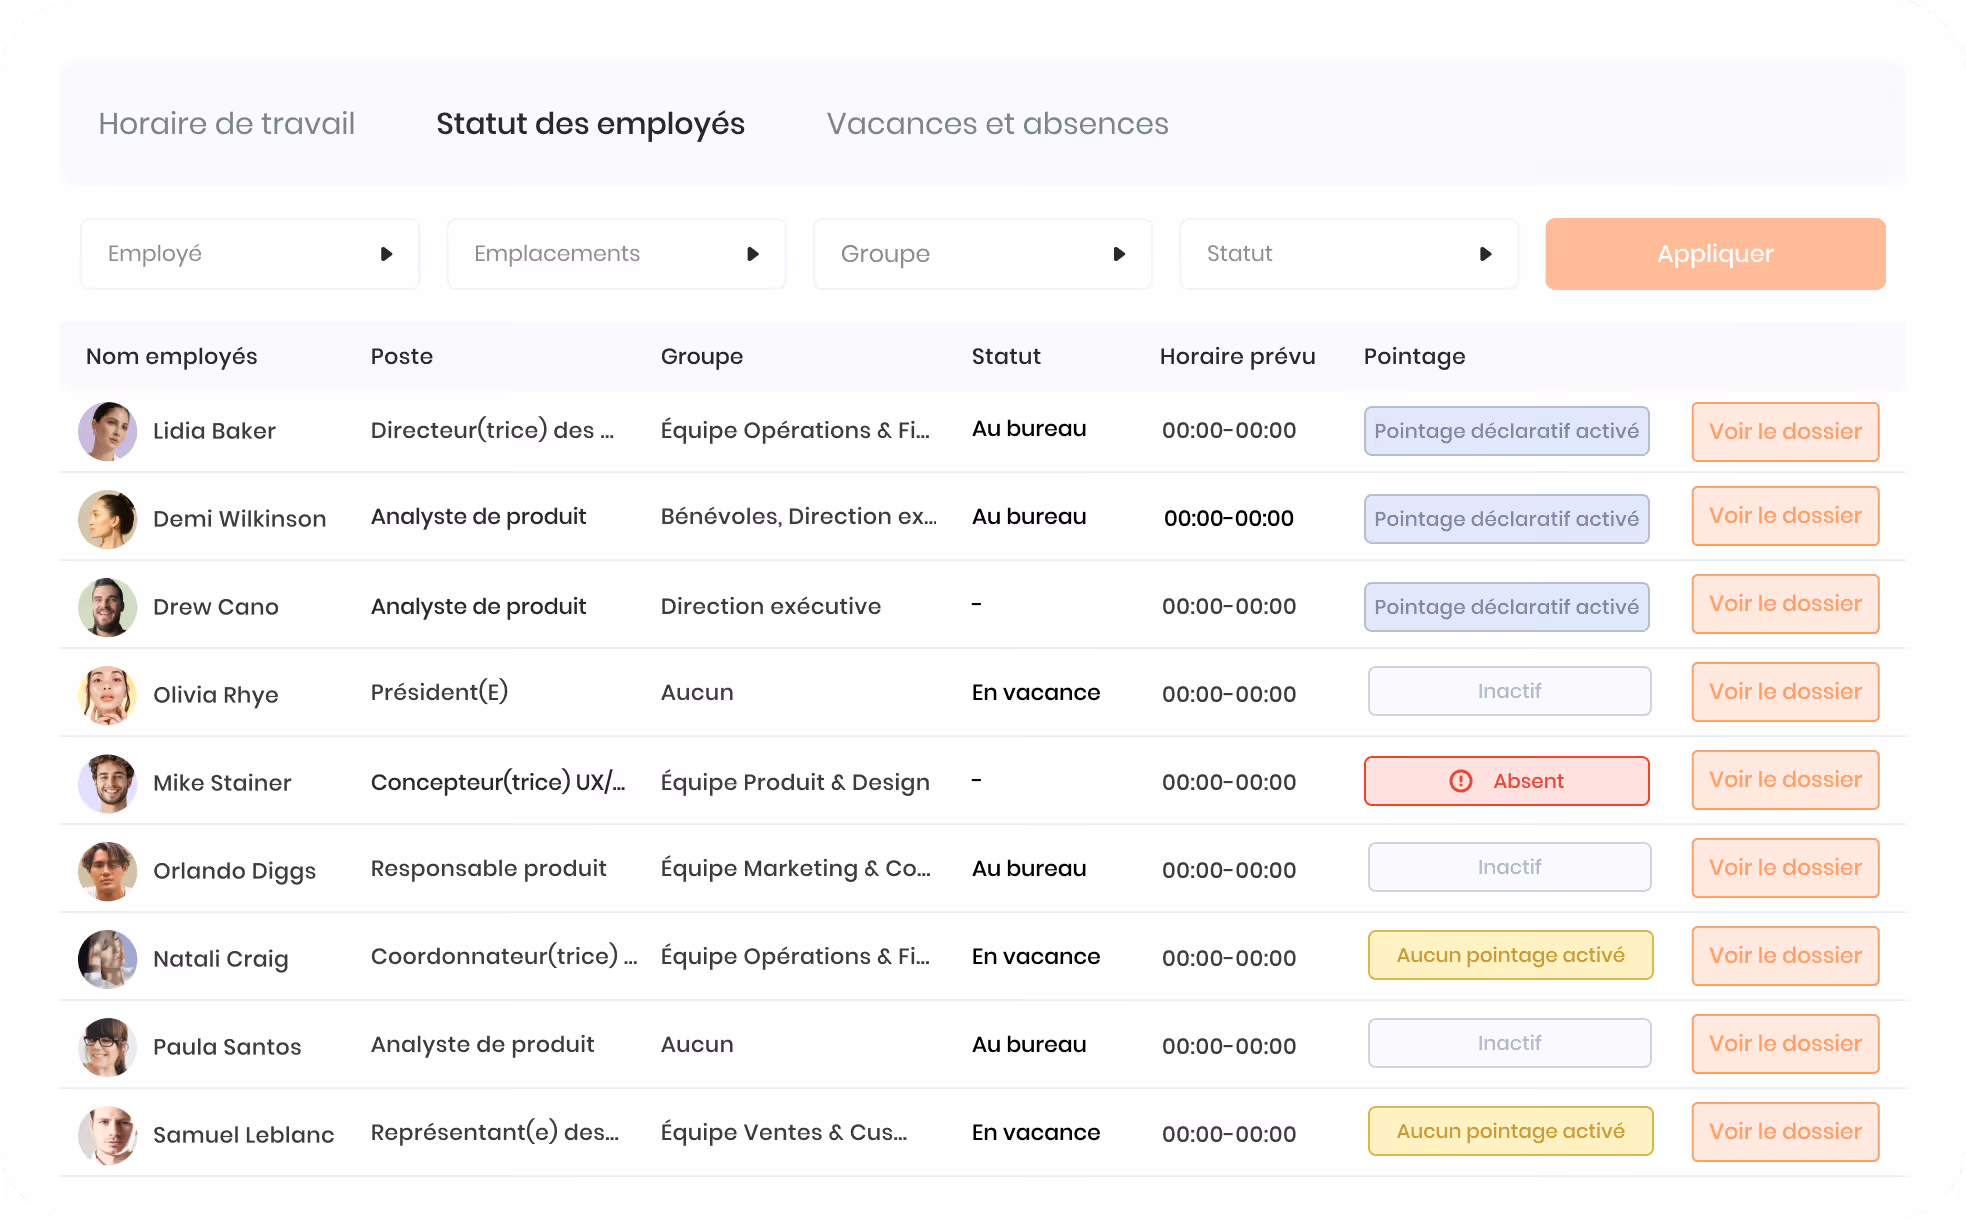
Task: Click the Horaire prévu column header
Action: [x=1237, y=357]
